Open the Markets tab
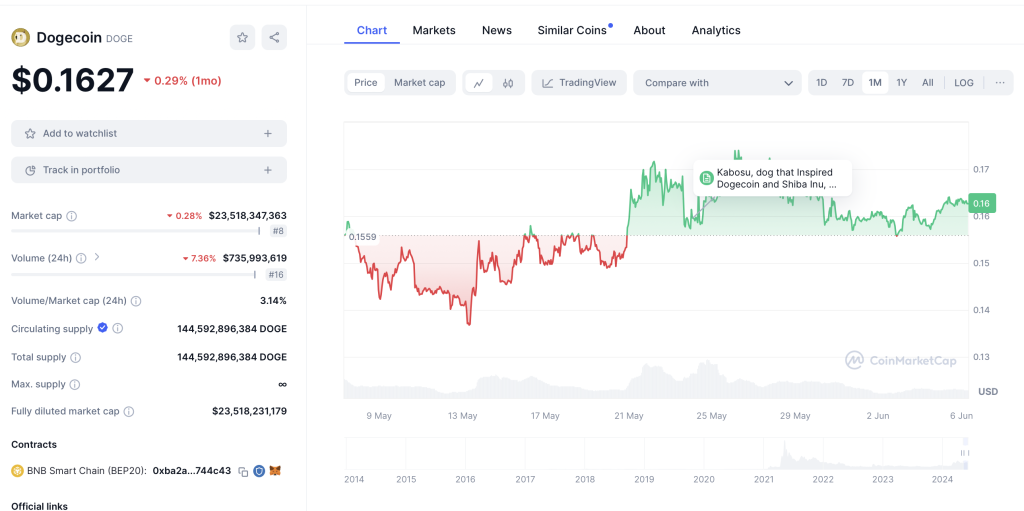 pyautogui.click(x=434, y=30)
